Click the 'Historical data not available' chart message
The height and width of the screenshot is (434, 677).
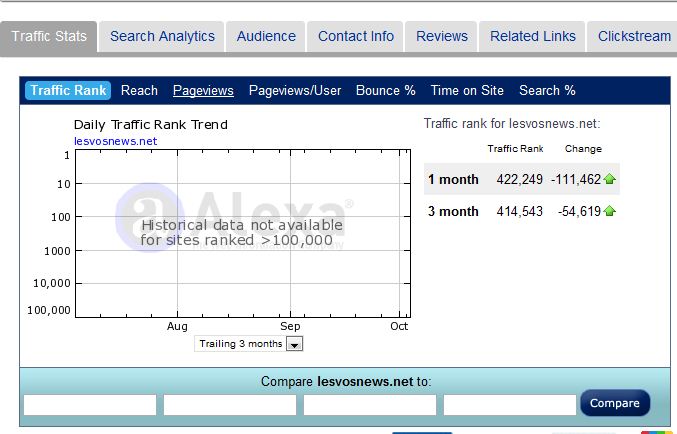click(x=241, y=232)
